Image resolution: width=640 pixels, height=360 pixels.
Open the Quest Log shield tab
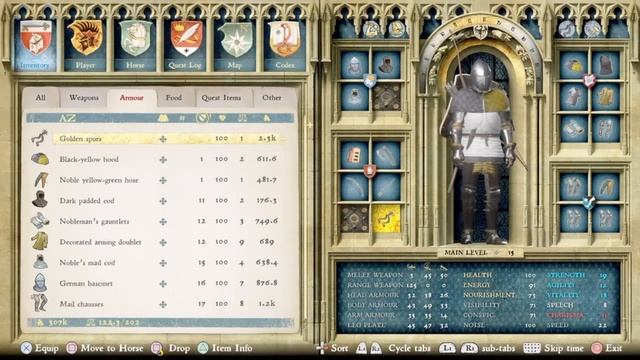[x=185, y=44]
